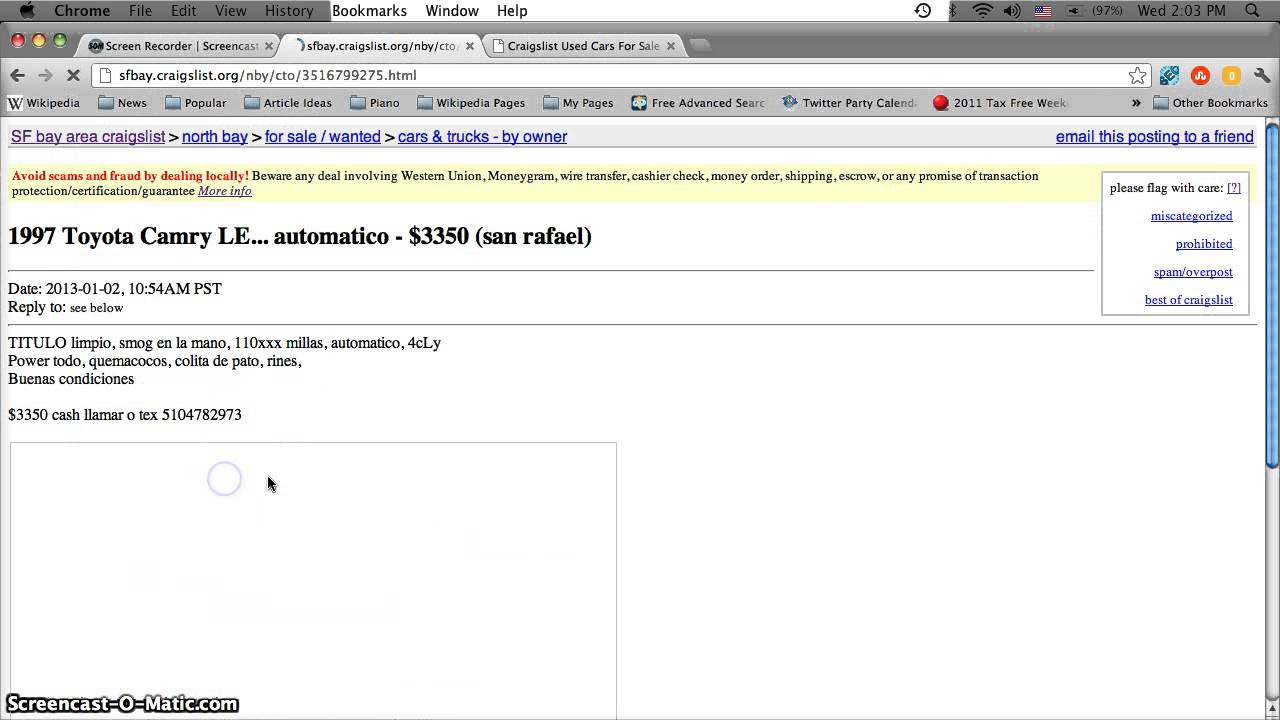1280x720 pixels.
Task: Click the [?] flag help link
Action: (x=1234, y=188)
